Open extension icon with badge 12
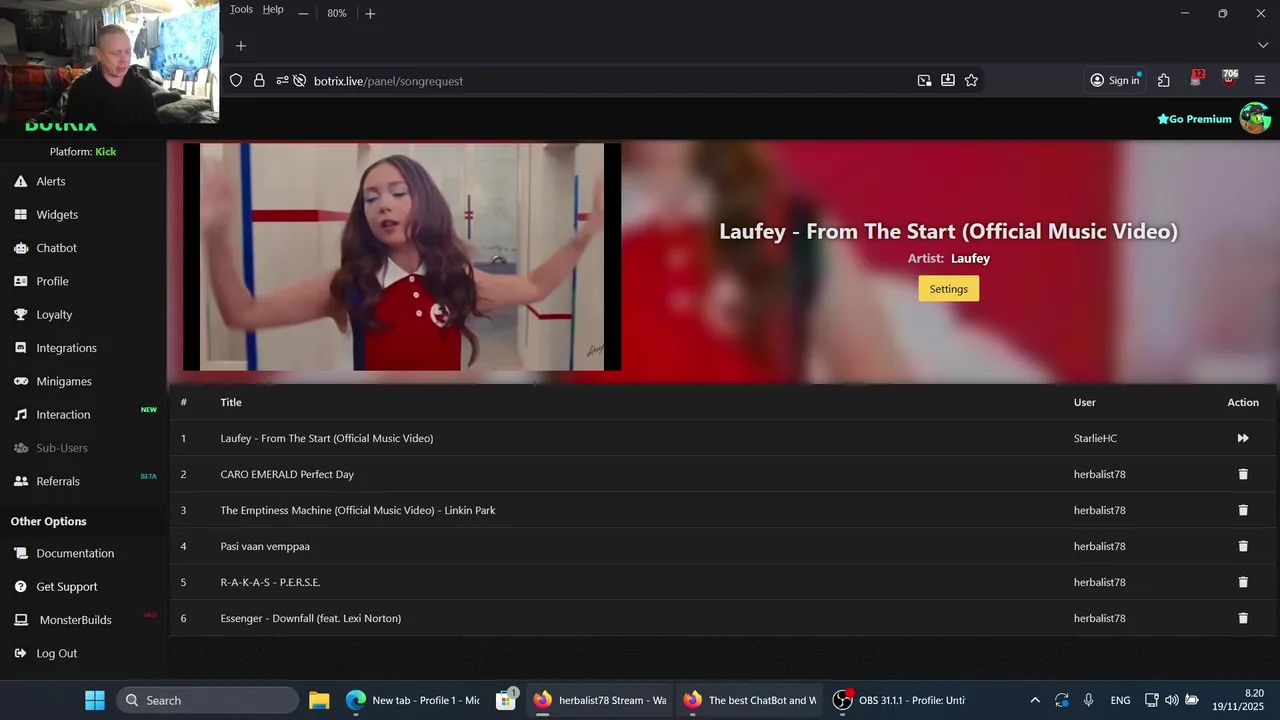This screenshot has height=720, width=1280. (x=1197, y=79)
